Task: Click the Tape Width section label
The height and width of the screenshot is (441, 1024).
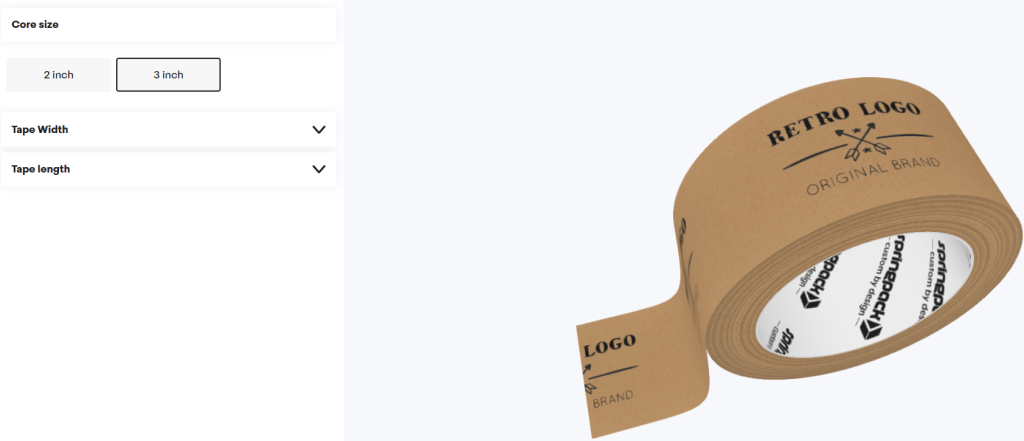Action: point(40,129)
